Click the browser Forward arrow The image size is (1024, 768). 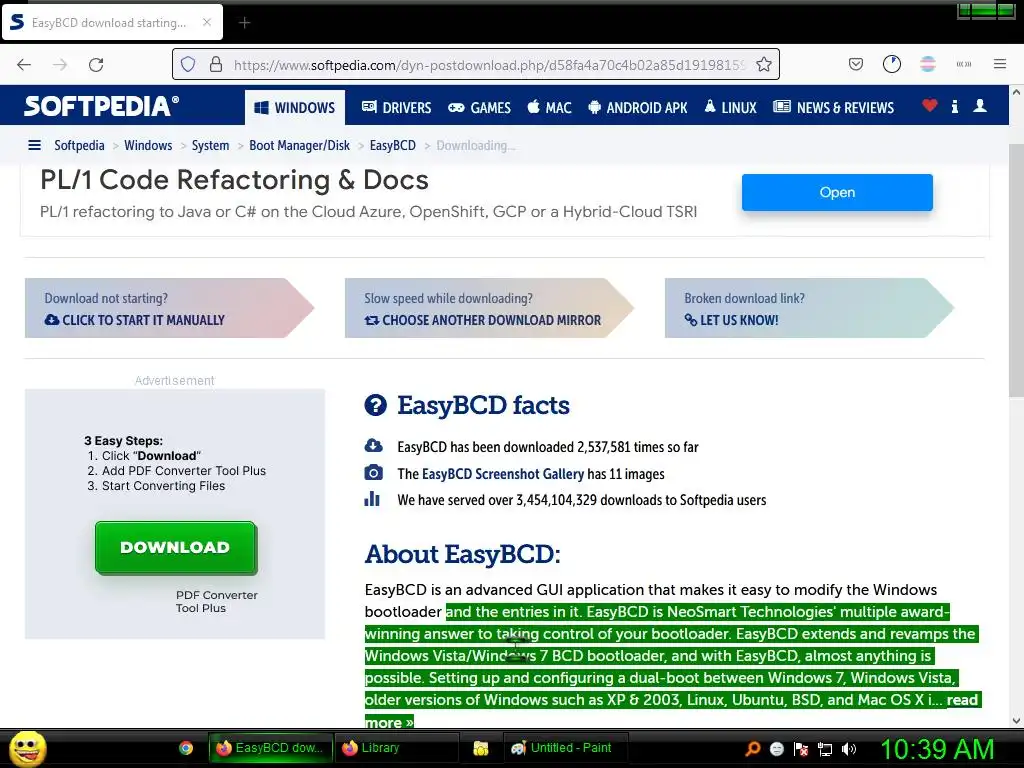tap(60, 65)
